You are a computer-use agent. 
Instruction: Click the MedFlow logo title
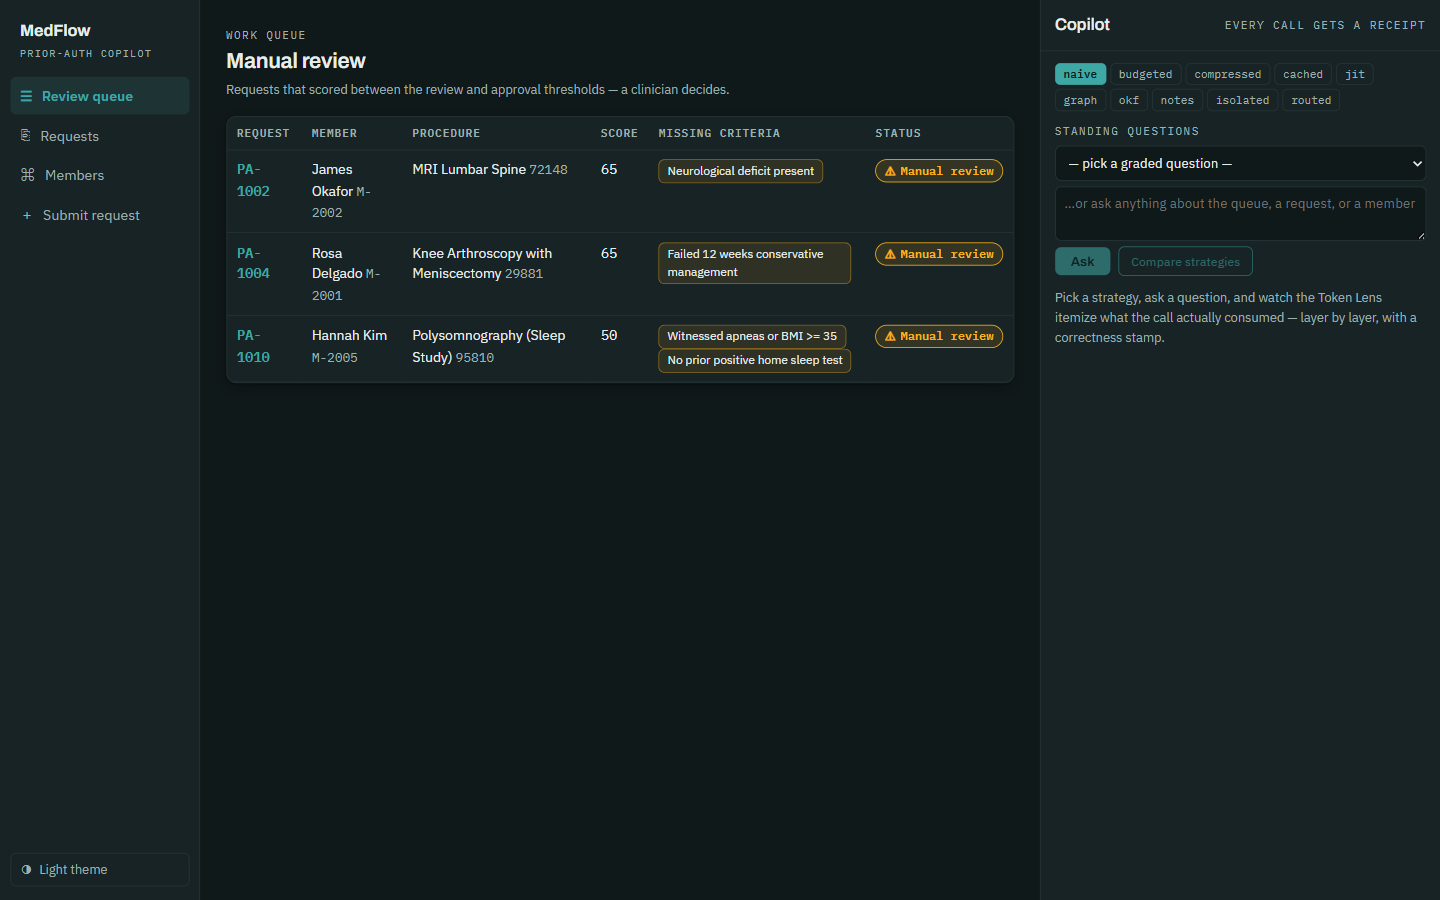click(55, 31)
